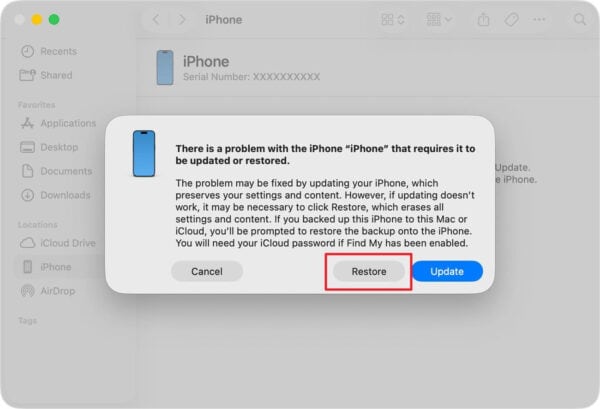Cancel the iPhone restore dialog
Screen dimensions: 600x409
pyautogui.click(x=207, y=271)
